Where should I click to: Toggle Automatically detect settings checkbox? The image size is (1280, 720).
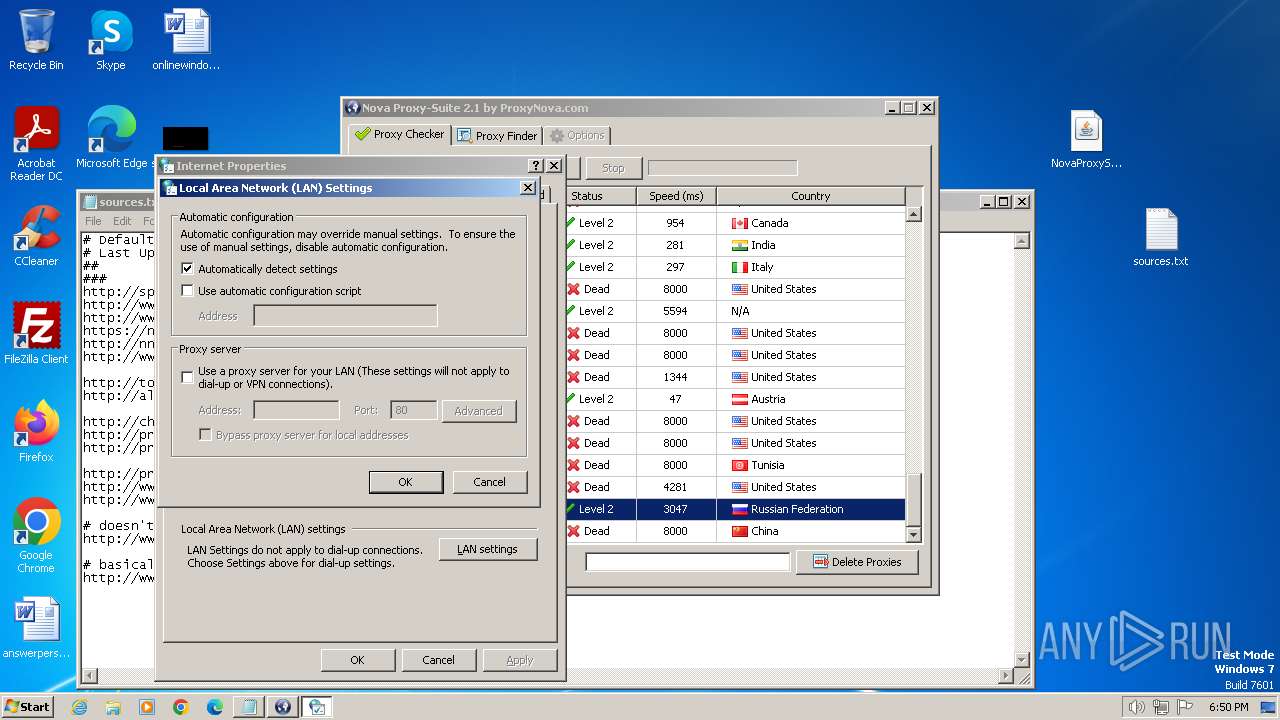[187, 269]
